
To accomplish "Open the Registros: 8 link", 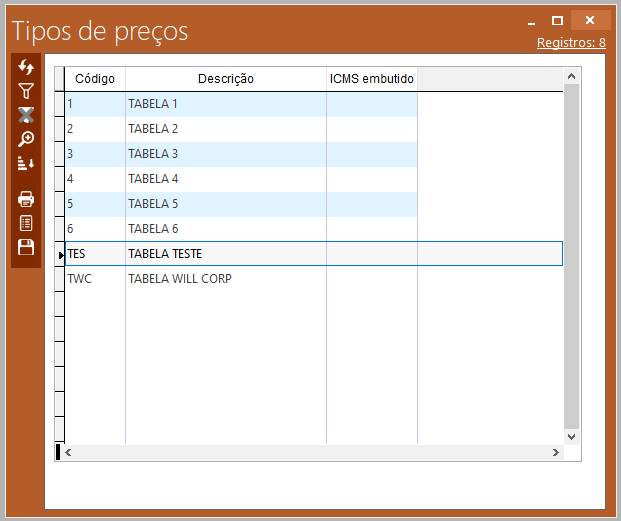I will pos(570,42).
